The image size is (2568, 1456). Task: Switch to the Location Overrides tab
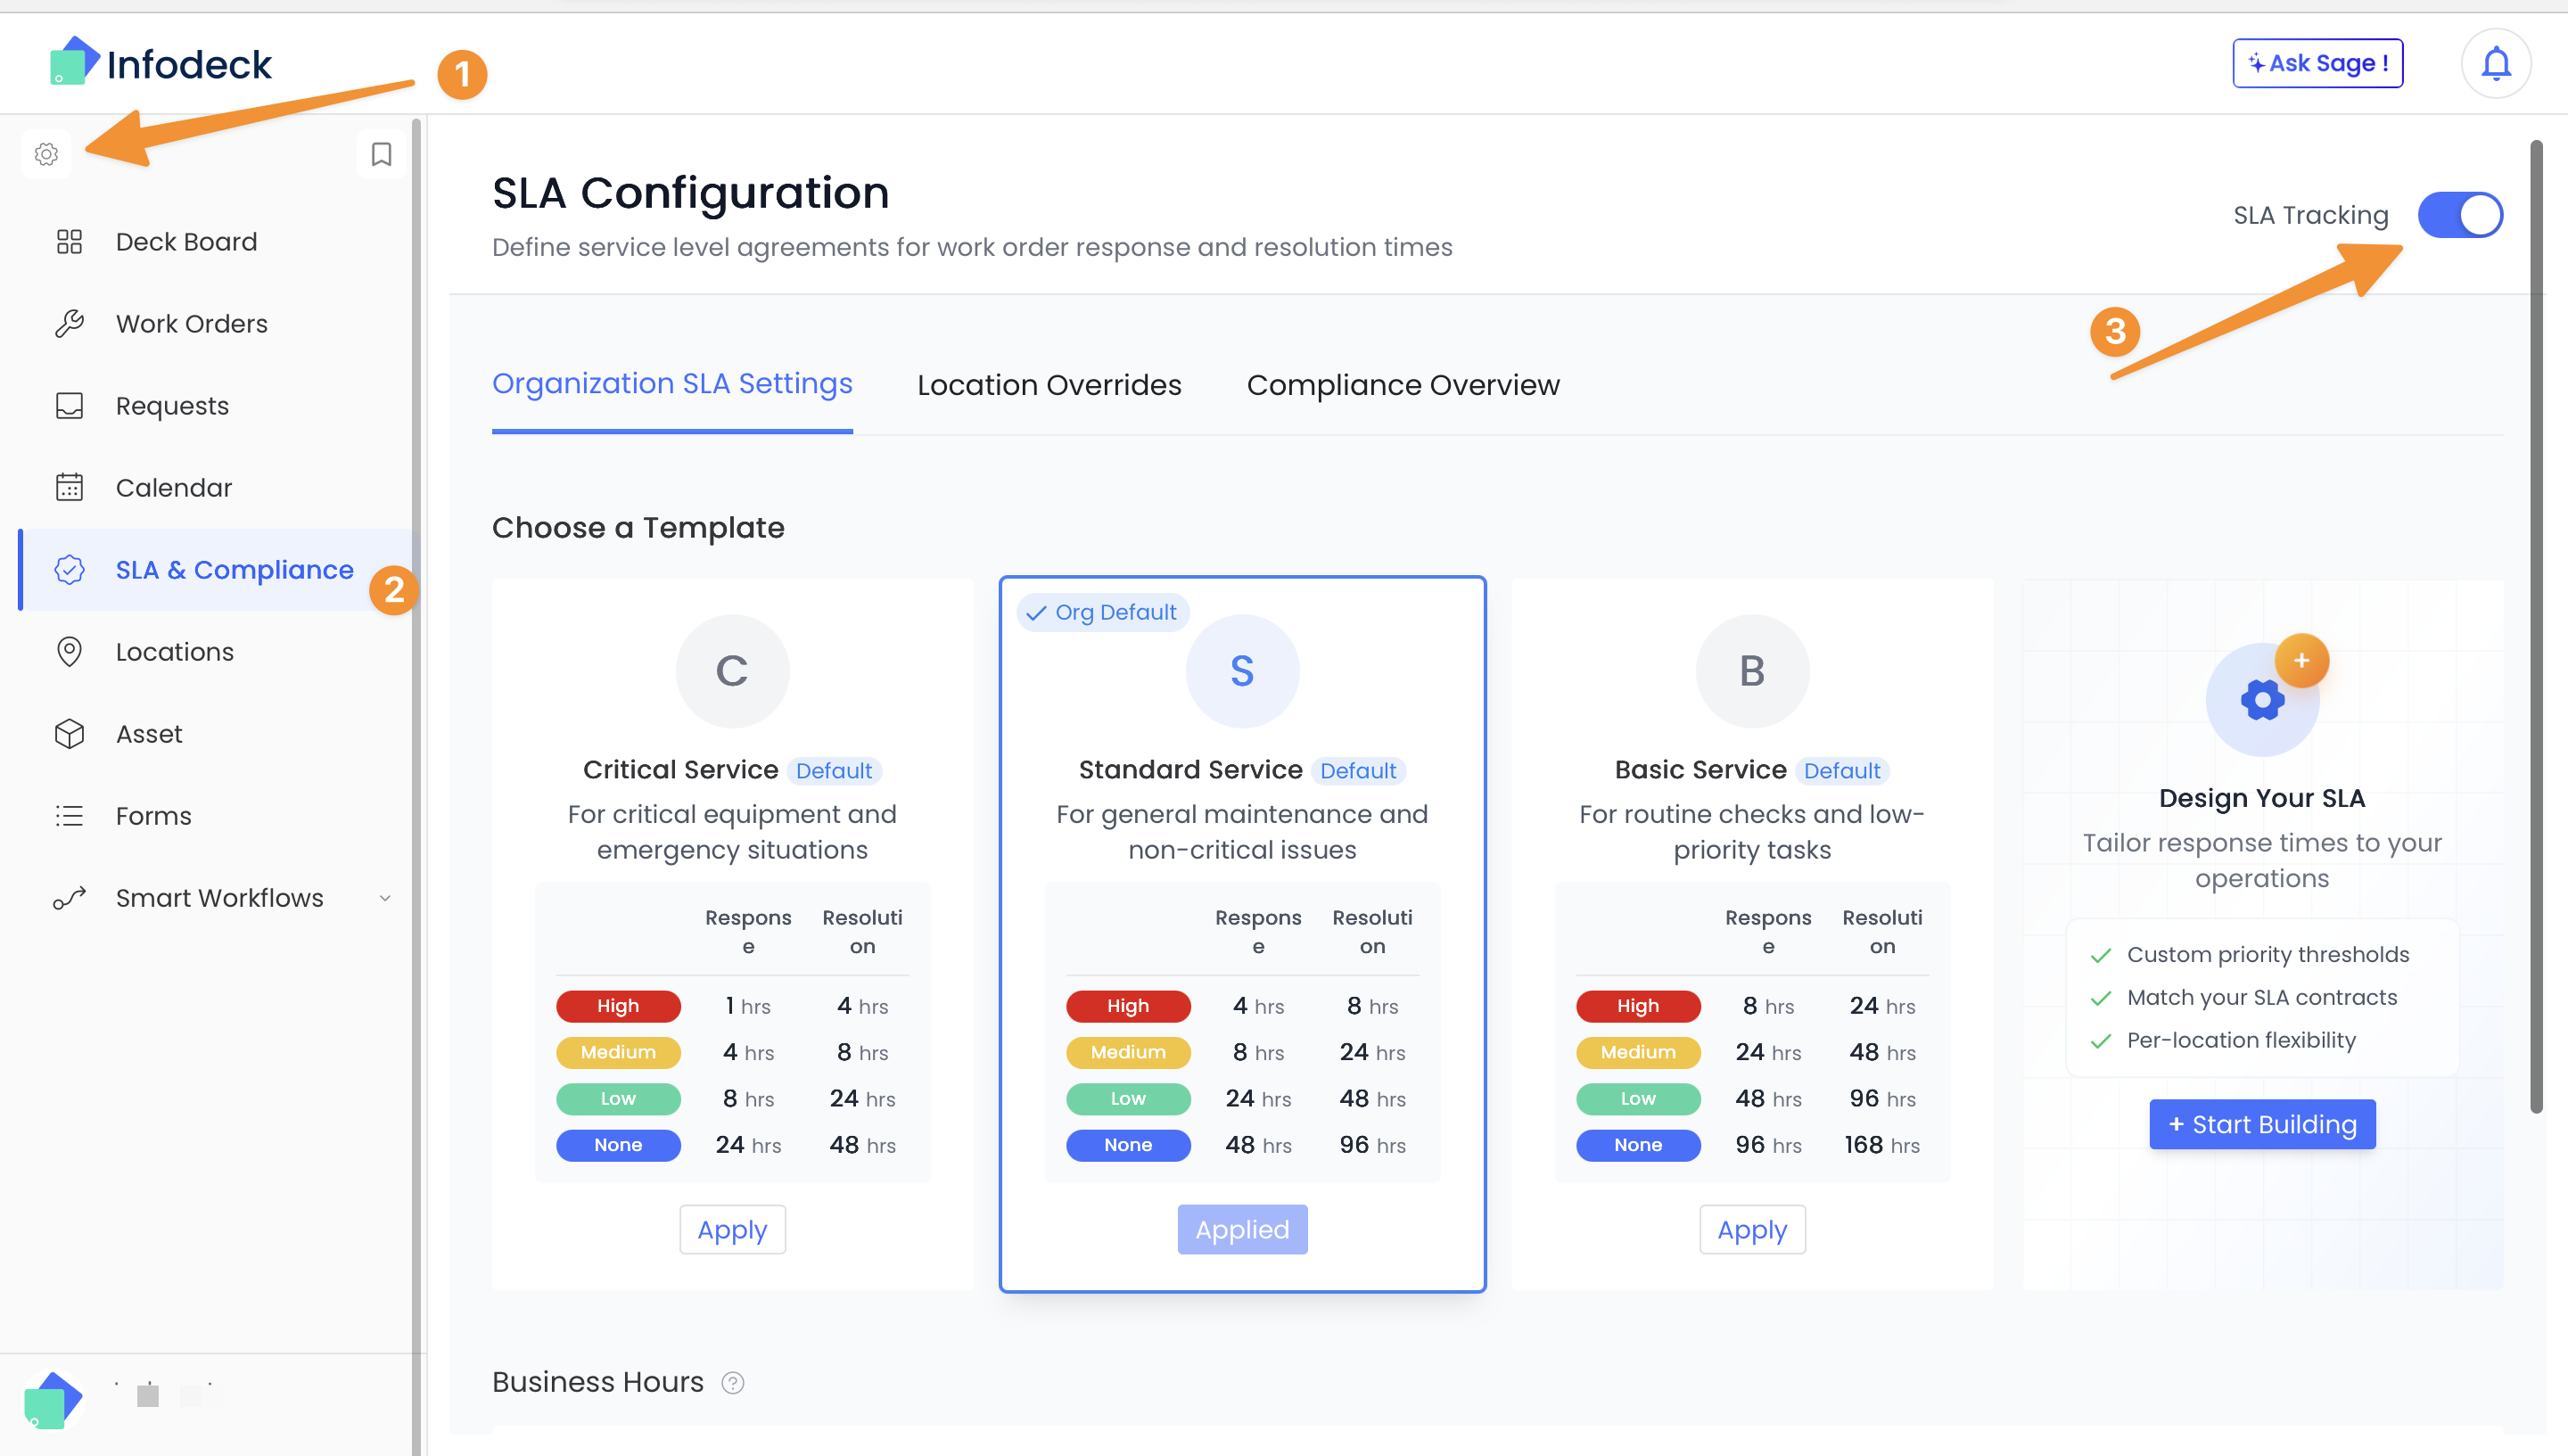point(1049,384)
